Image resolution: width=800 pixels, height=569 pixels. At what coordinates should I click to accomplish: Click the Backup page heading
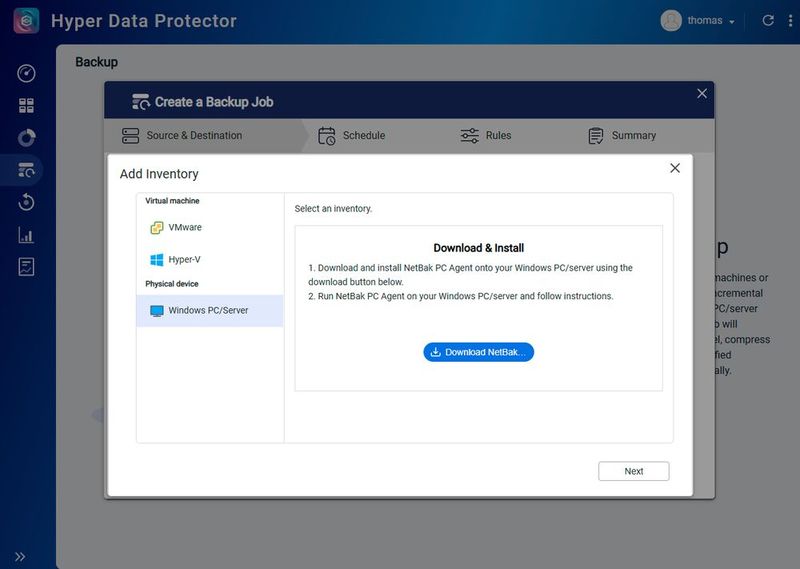[x=96, y=62]
